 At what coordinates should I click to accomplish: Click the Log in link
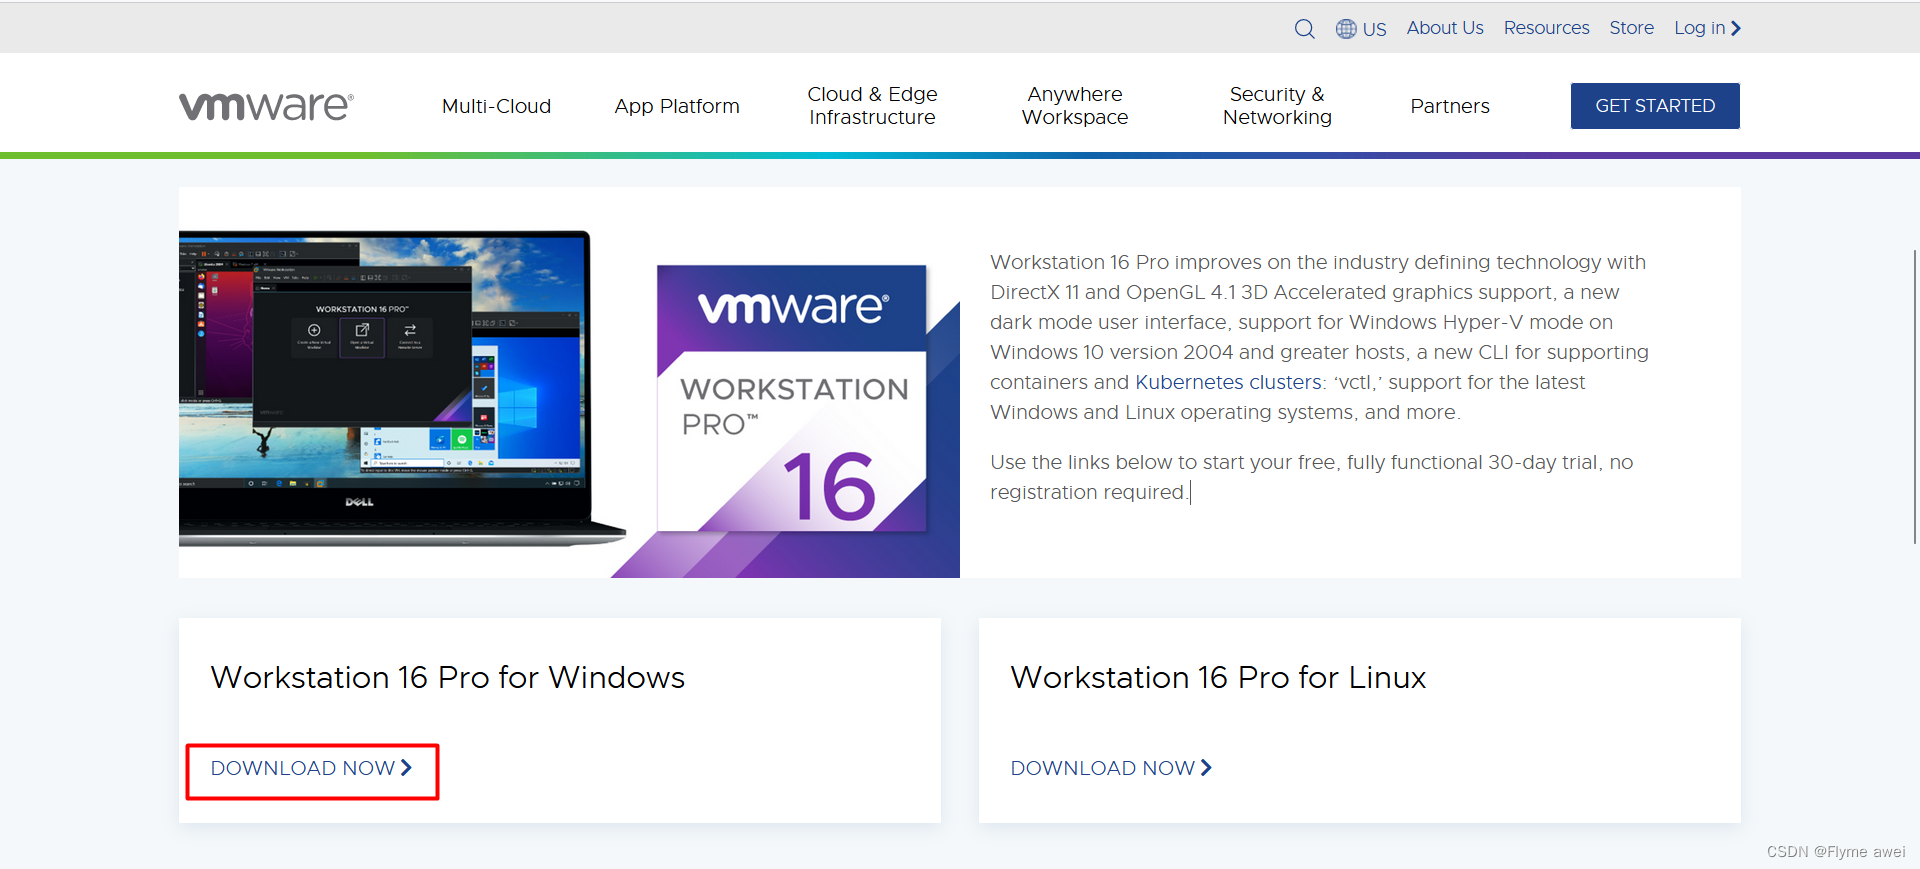click(x=1707, y=28)
